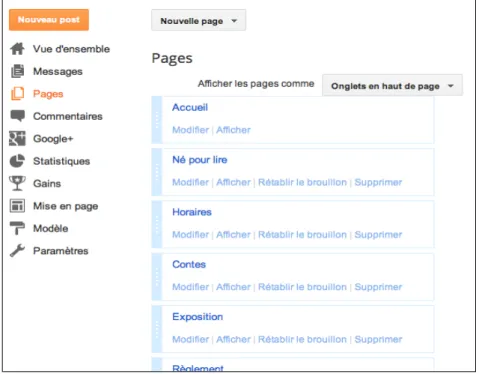Image resolution: width=479 pixels, height=374 pixels.
Task: Click the Mise en page layout icon
Action: (x=17, y=206)
